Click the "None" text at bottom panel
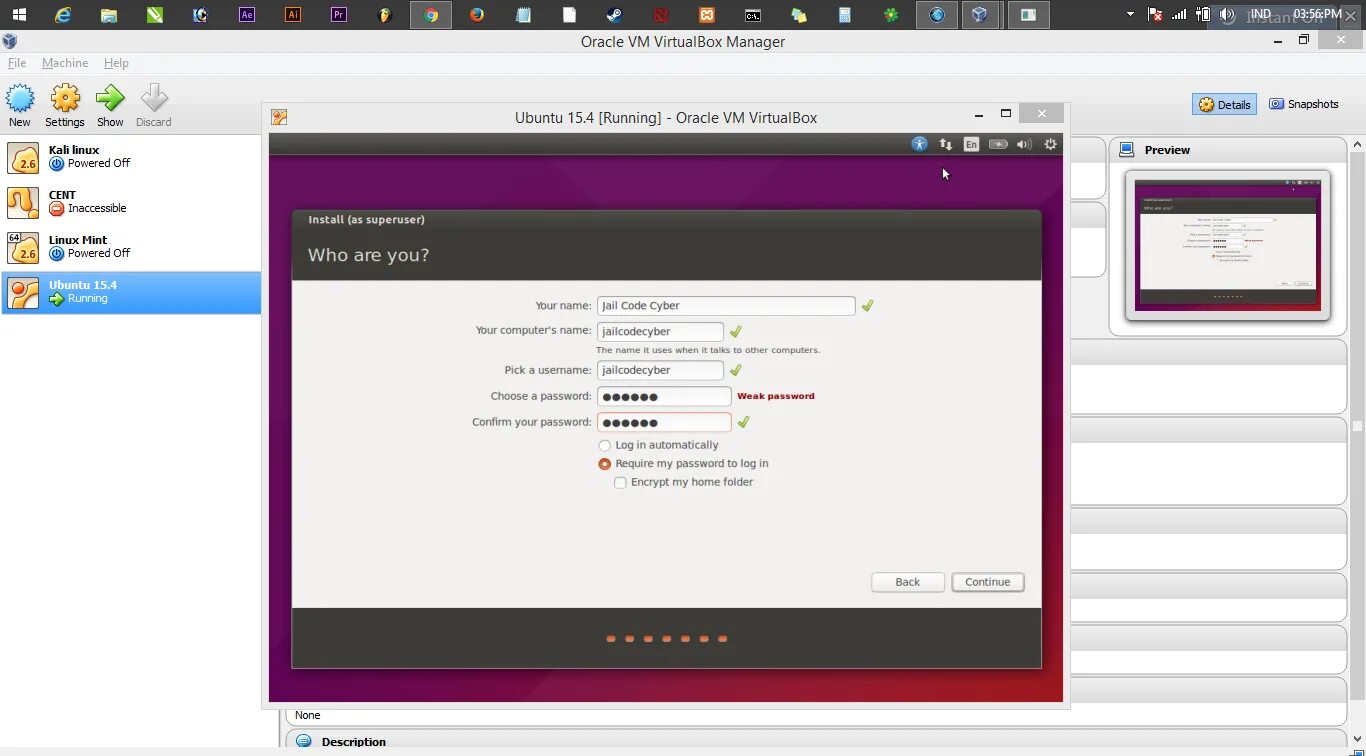 pyautogui.click(x=308, y=716)
